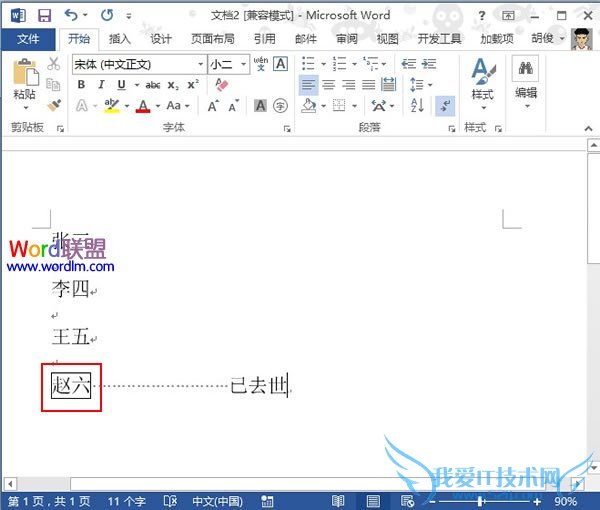Copy selection with the copy icon
Screen dimensions: 600x510
tap(53, 85)
